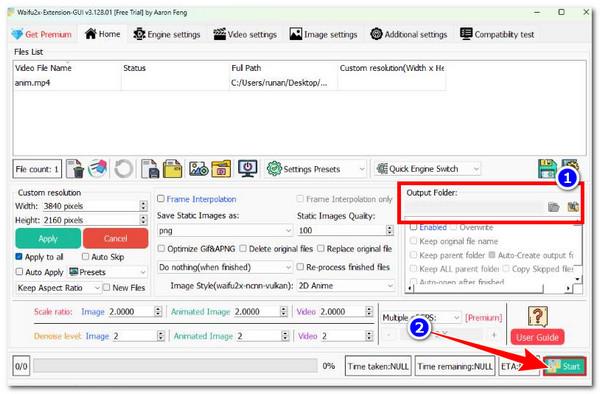The height and width of the screenshot is (394, 600).
Task: Click the question mark user guide icon
Action: [538, 316]
